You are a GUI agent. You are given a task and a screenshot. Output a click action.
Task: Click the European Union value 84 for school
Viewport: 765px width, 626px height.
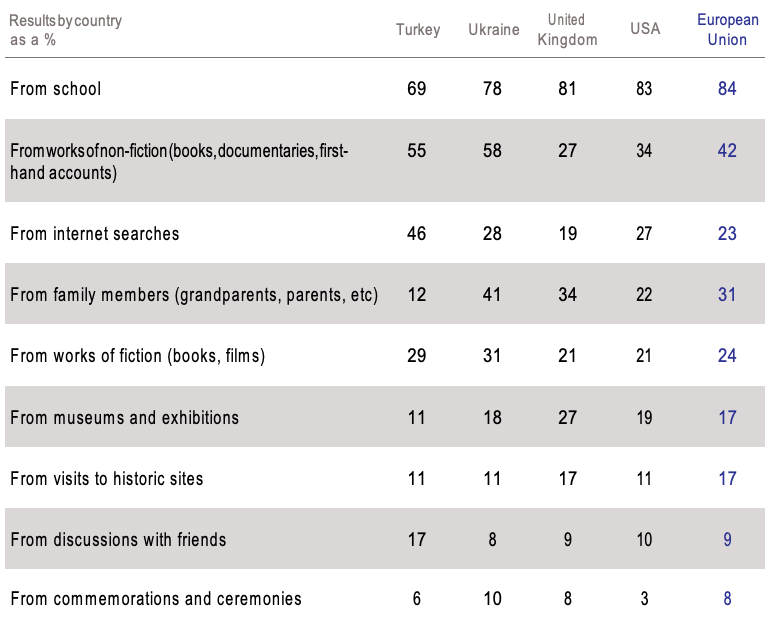(x=727, y=89)
